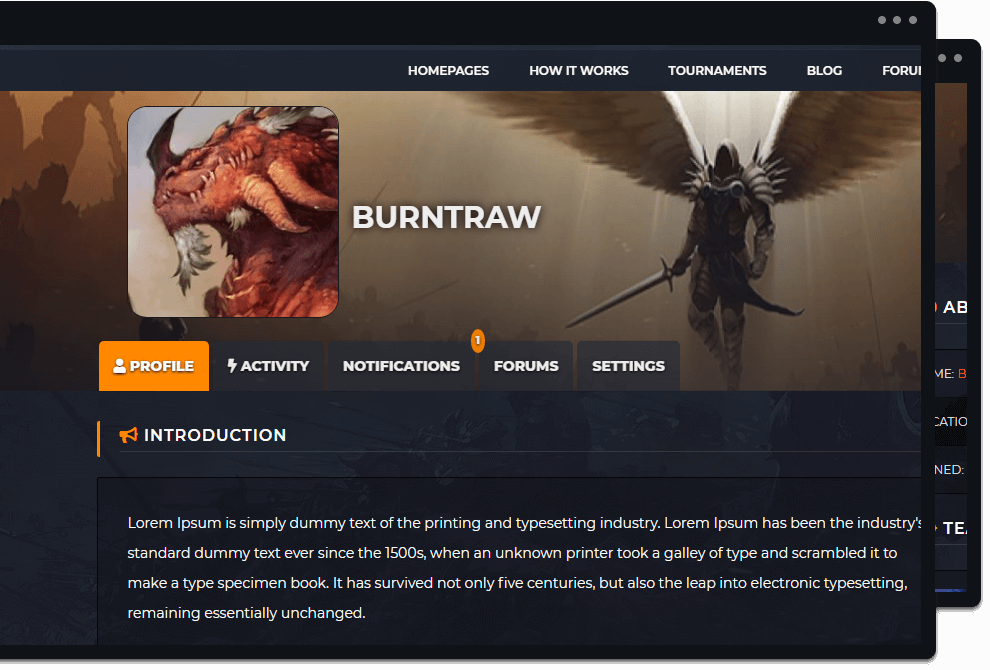This screenshot has height=670, width=990.
Task: Go to How It Works in the navigation
Action: [578, 70]
